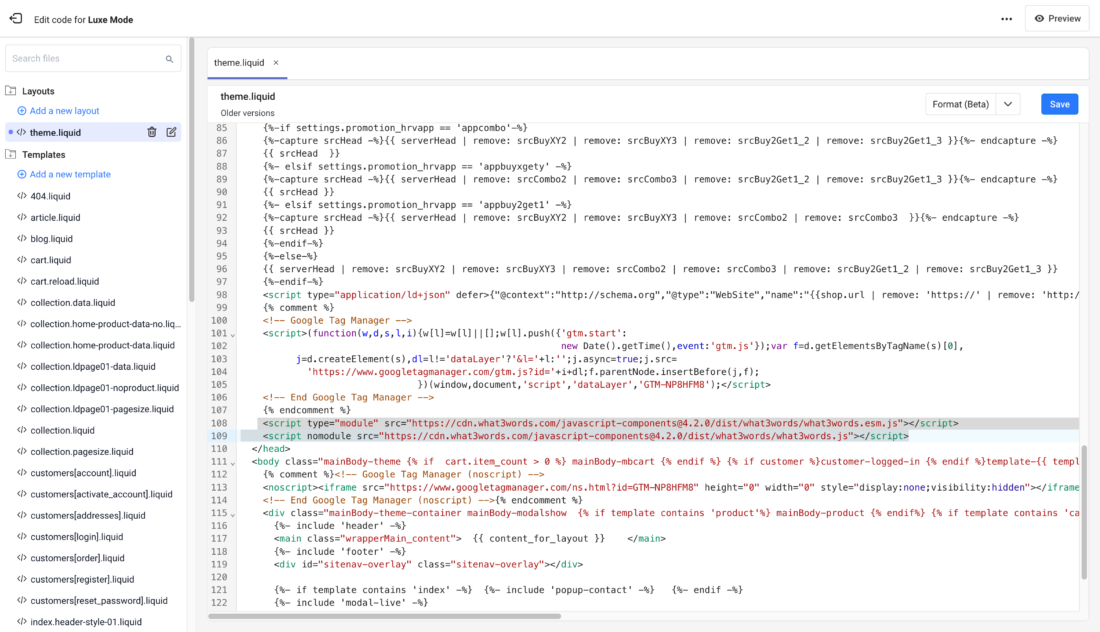The image size is (1100, 632).
Task: Click the endcomment tag on line 107
Action: tap(307, 410)
